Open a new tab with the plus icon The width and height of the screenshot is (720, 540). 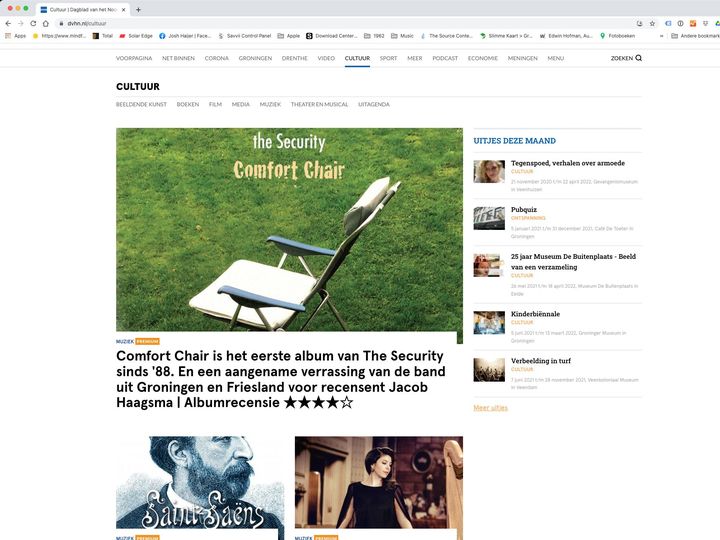tap(138, 9)
